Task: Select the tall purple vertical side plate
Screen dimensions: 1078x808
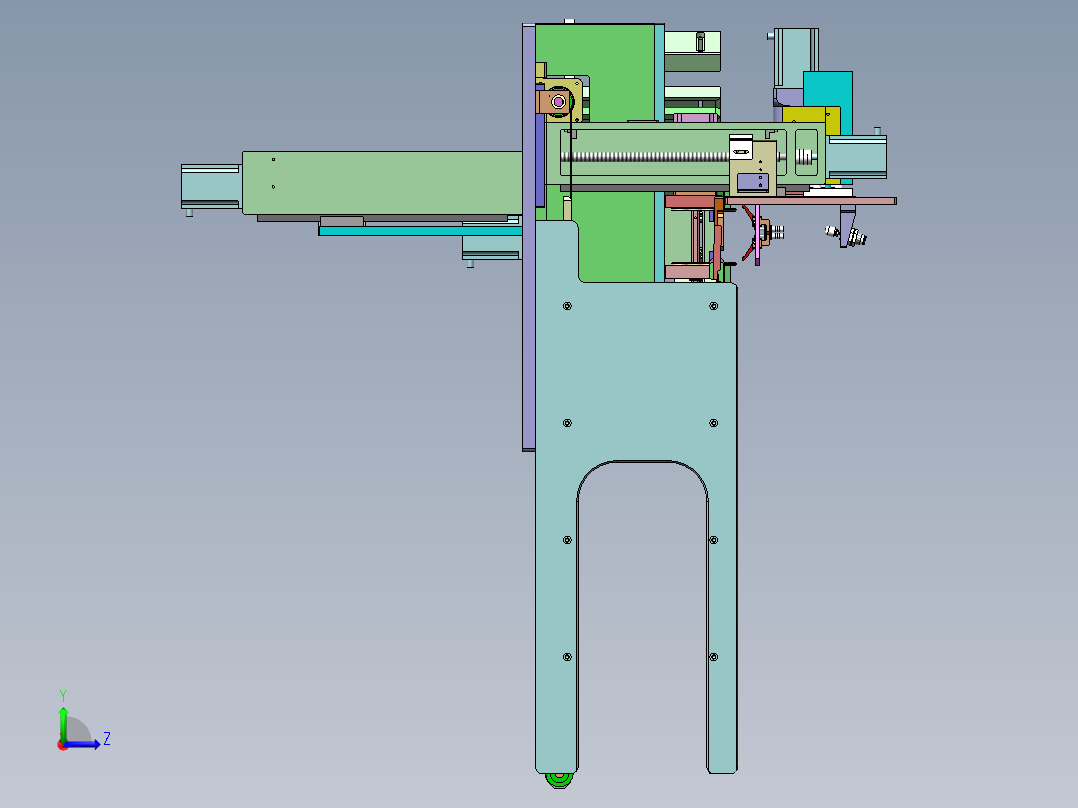Action: pyautogui.click(x=528, y=237)
